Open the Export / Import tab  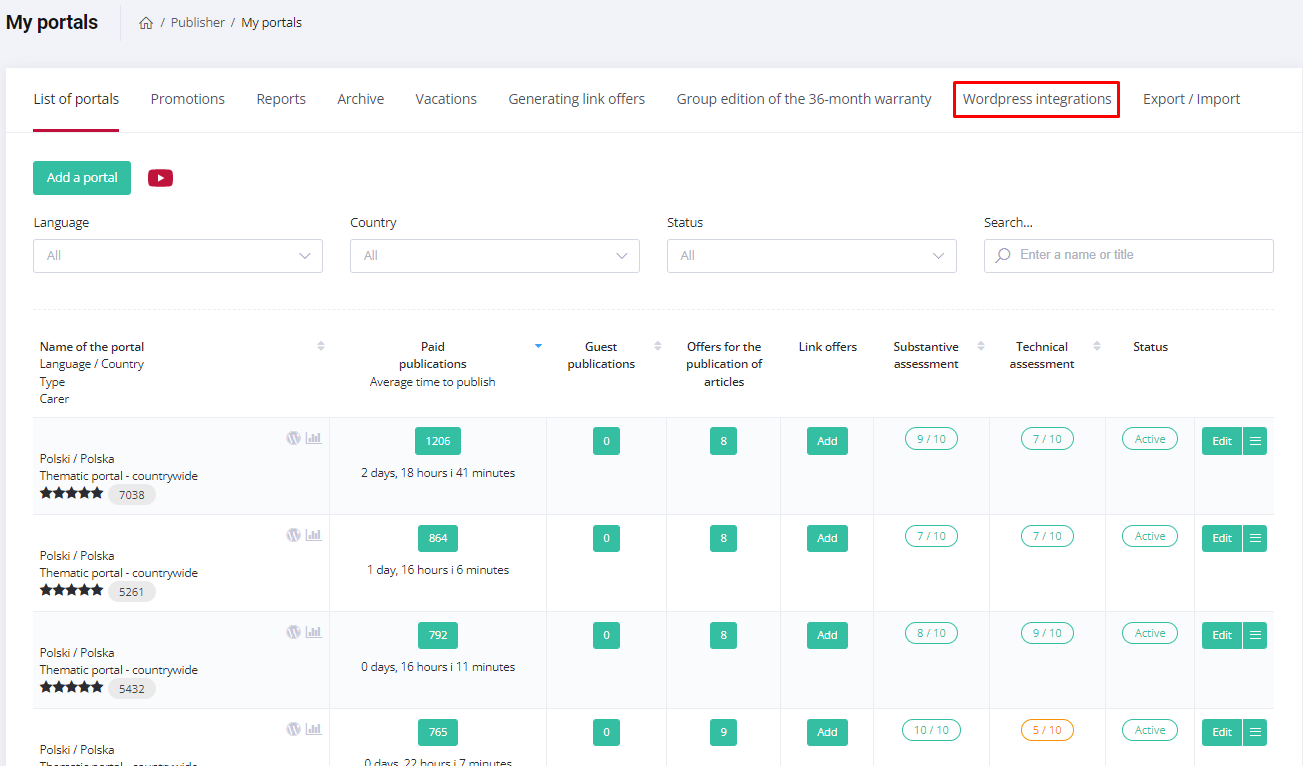tap(1191, 99)
